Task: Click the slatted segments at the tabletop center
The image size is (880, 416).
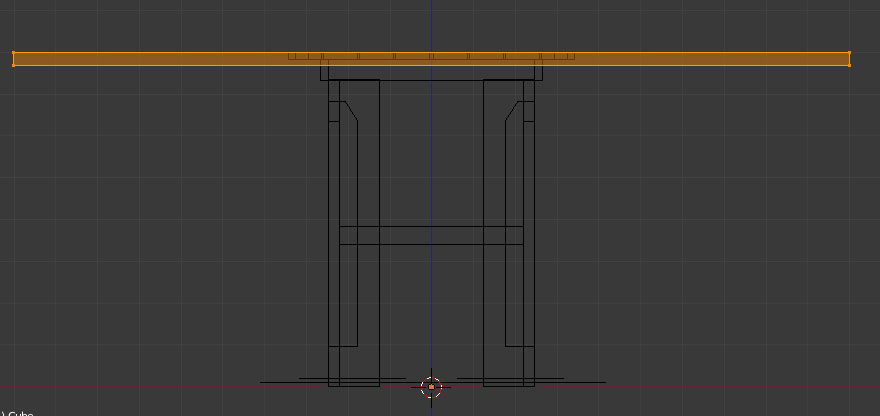Action: pyautogui.click(x=431, y=56)
